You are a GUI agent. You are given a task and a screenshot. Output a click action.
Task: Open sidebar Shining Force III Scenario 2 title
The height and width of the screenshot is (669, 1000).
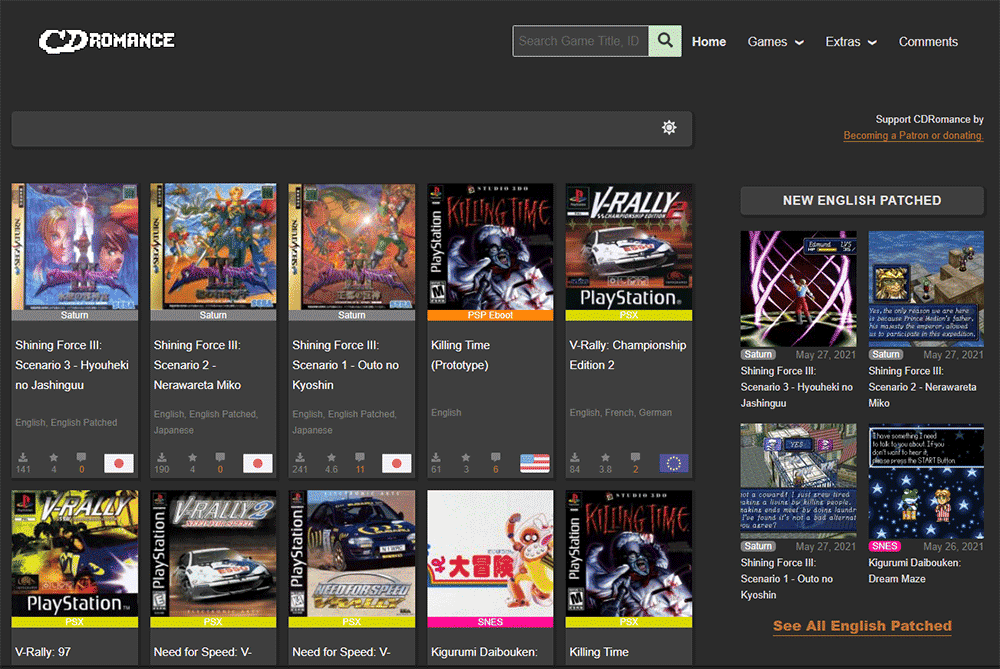pyautogui.click(x=922, y=386)
